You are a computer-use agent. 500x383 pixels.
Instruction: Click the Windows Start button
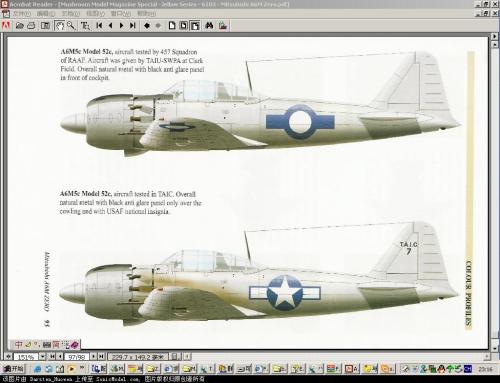(x=14, y=369)
